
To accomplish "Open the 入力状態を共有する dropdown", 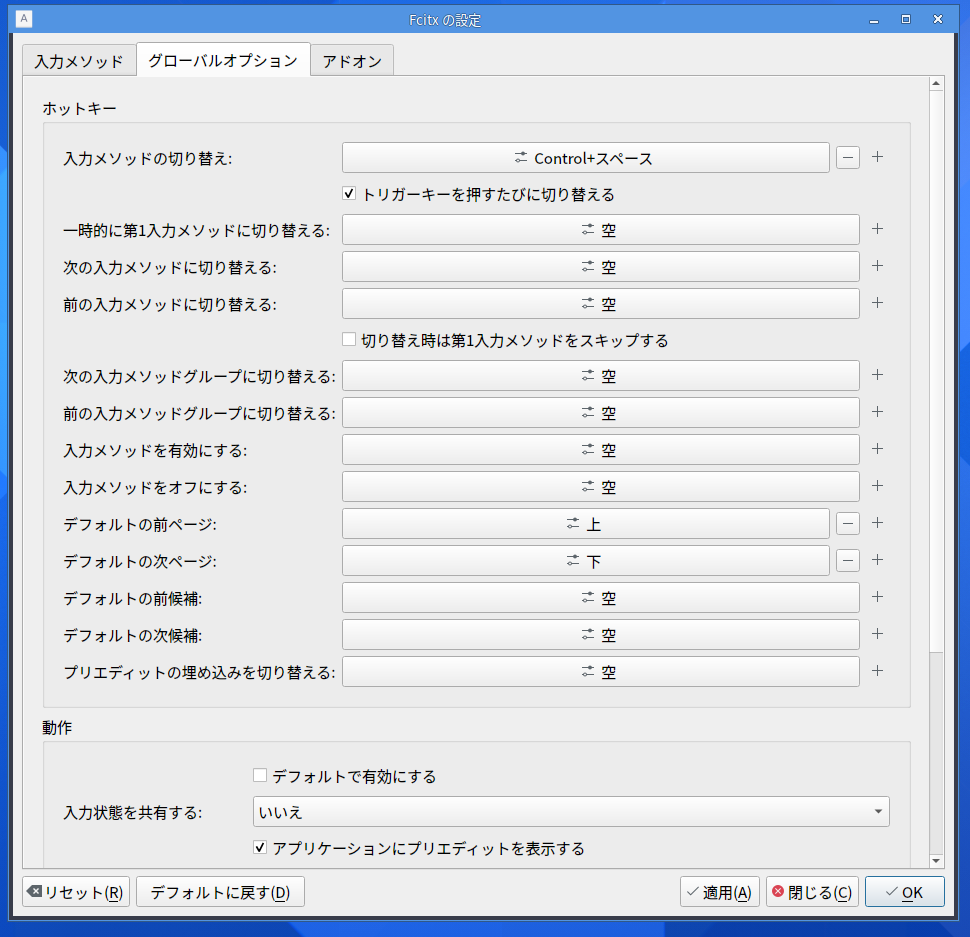I will (571, 812).
